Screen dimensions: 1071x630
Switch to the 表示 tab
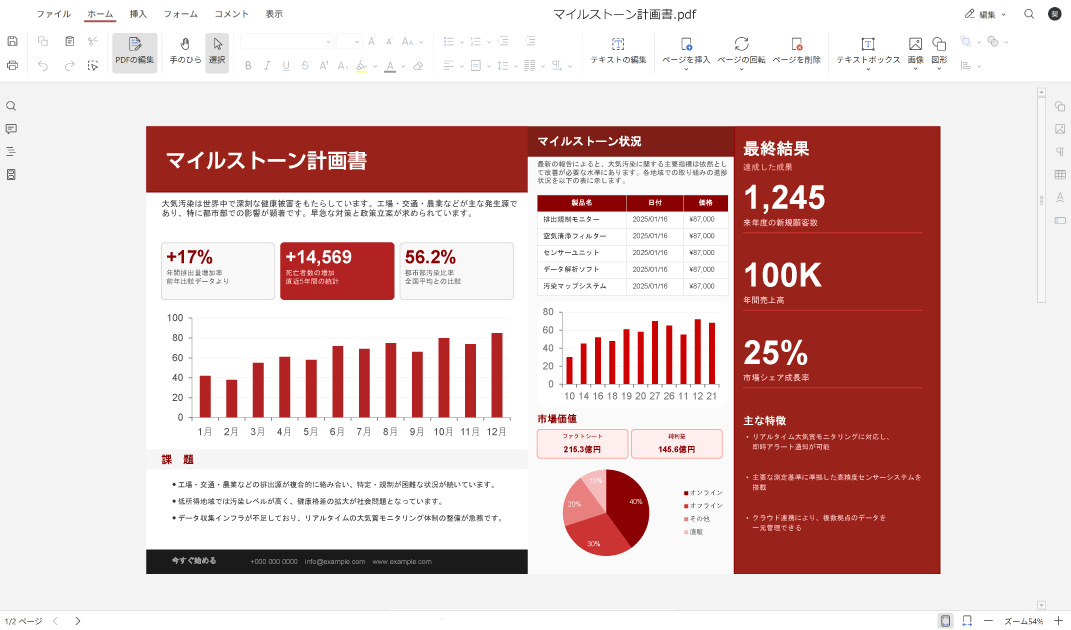[274, 14]
